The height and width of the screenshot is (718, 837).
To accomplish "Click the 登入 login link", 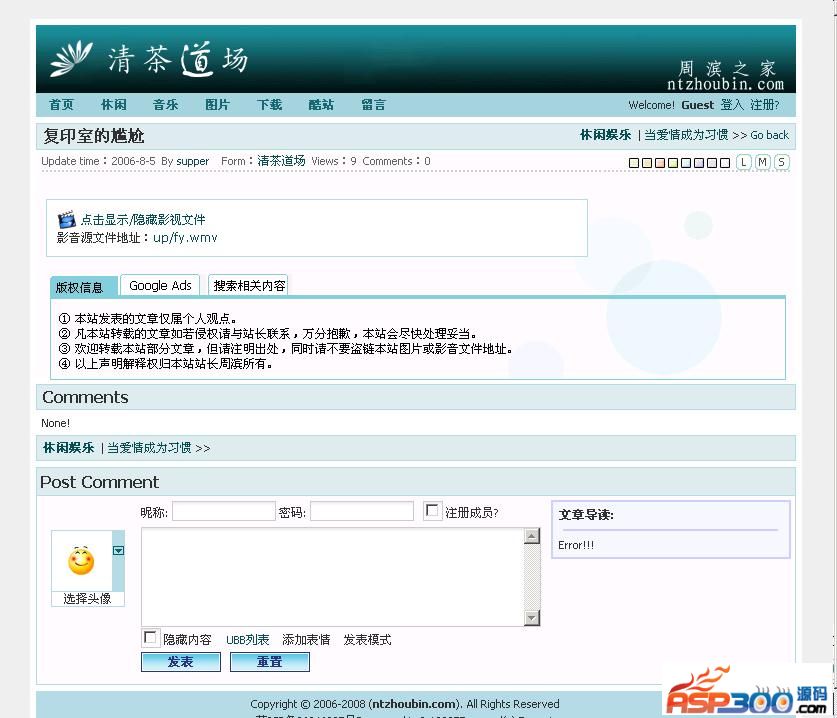I will point(732,105).
